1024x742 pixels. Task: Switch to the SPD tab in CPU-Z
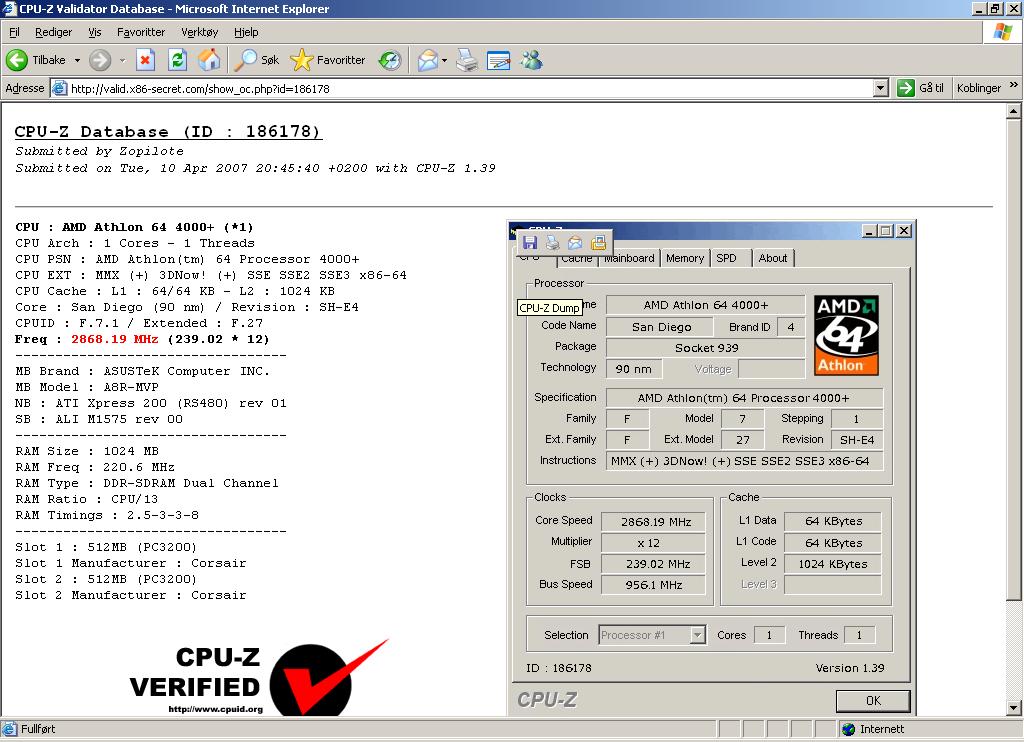coord(726,258)
